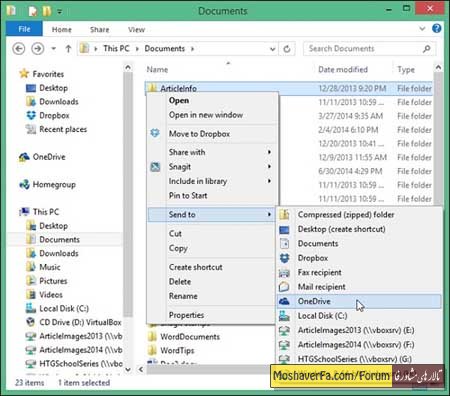Click the breadcrumb arrow after This PC
This screenshot has height=396, width=450.
click(x=137, y=49)
